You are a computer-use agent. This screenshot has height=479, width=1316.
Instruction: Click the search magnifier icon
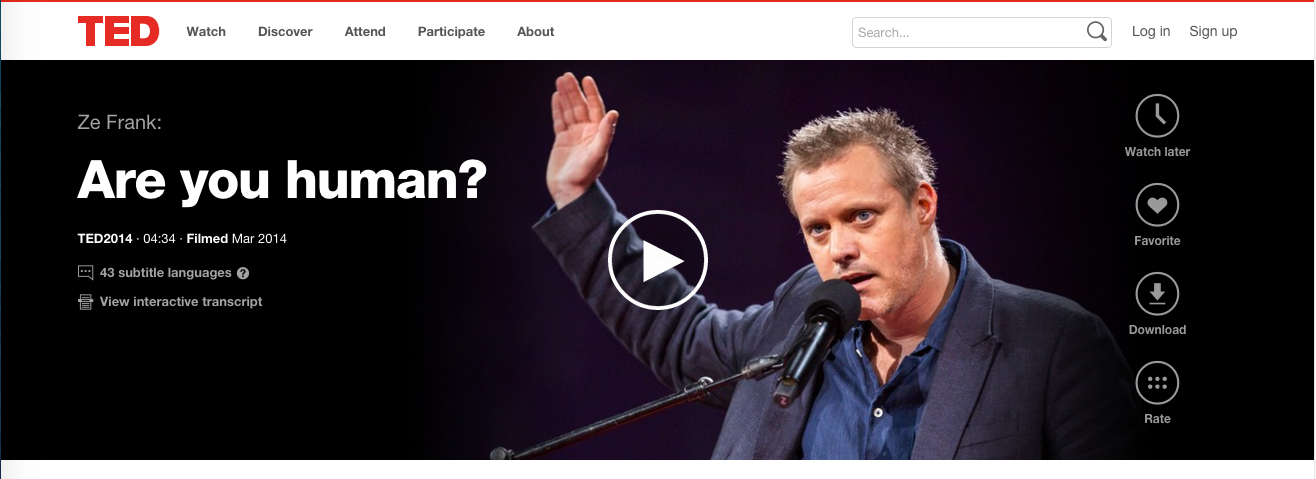coord(1097,32)
